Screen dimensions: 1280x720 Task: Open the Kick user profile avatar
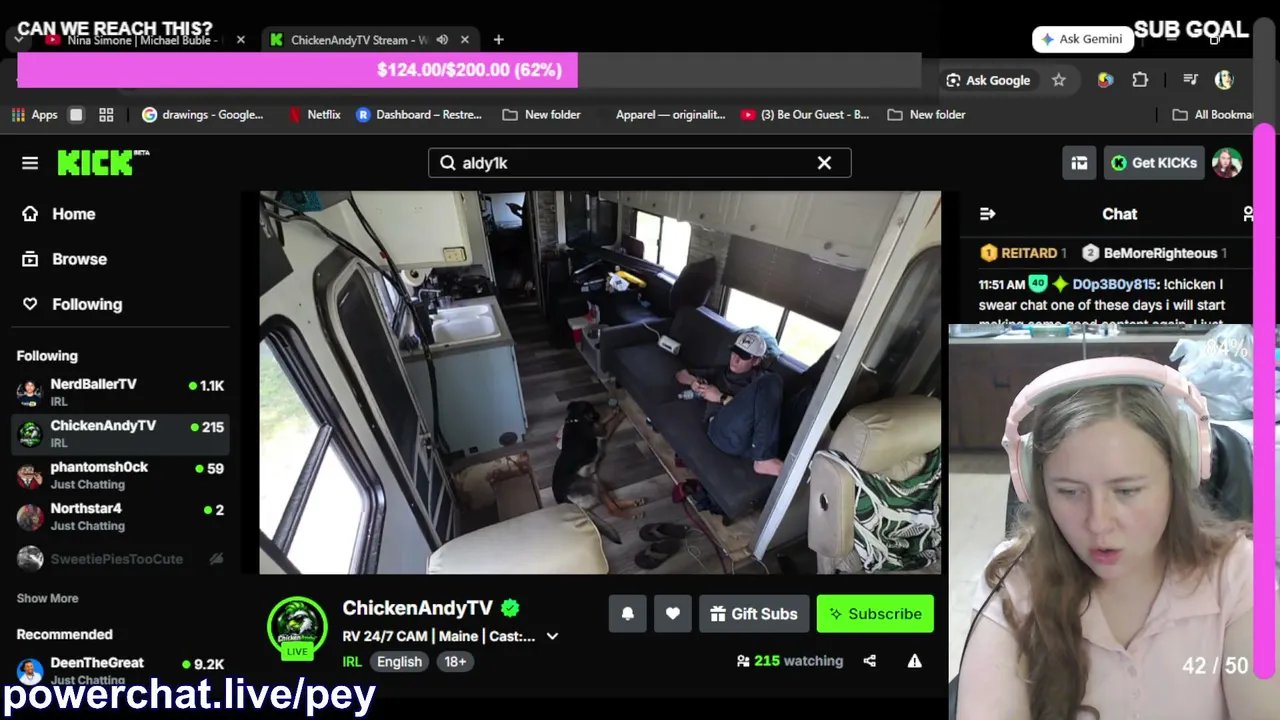pyautogui.click(x=1227, y=163)
